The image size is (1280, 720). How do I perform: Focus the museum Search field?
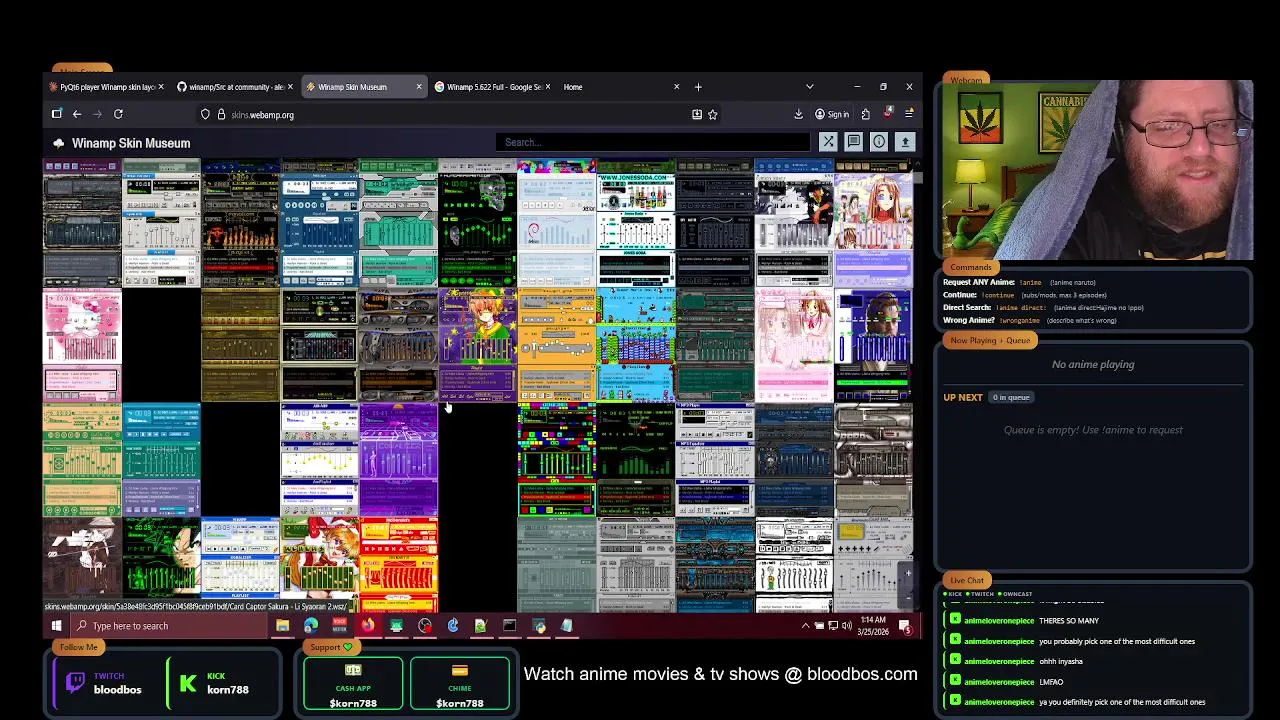point(651,142)
